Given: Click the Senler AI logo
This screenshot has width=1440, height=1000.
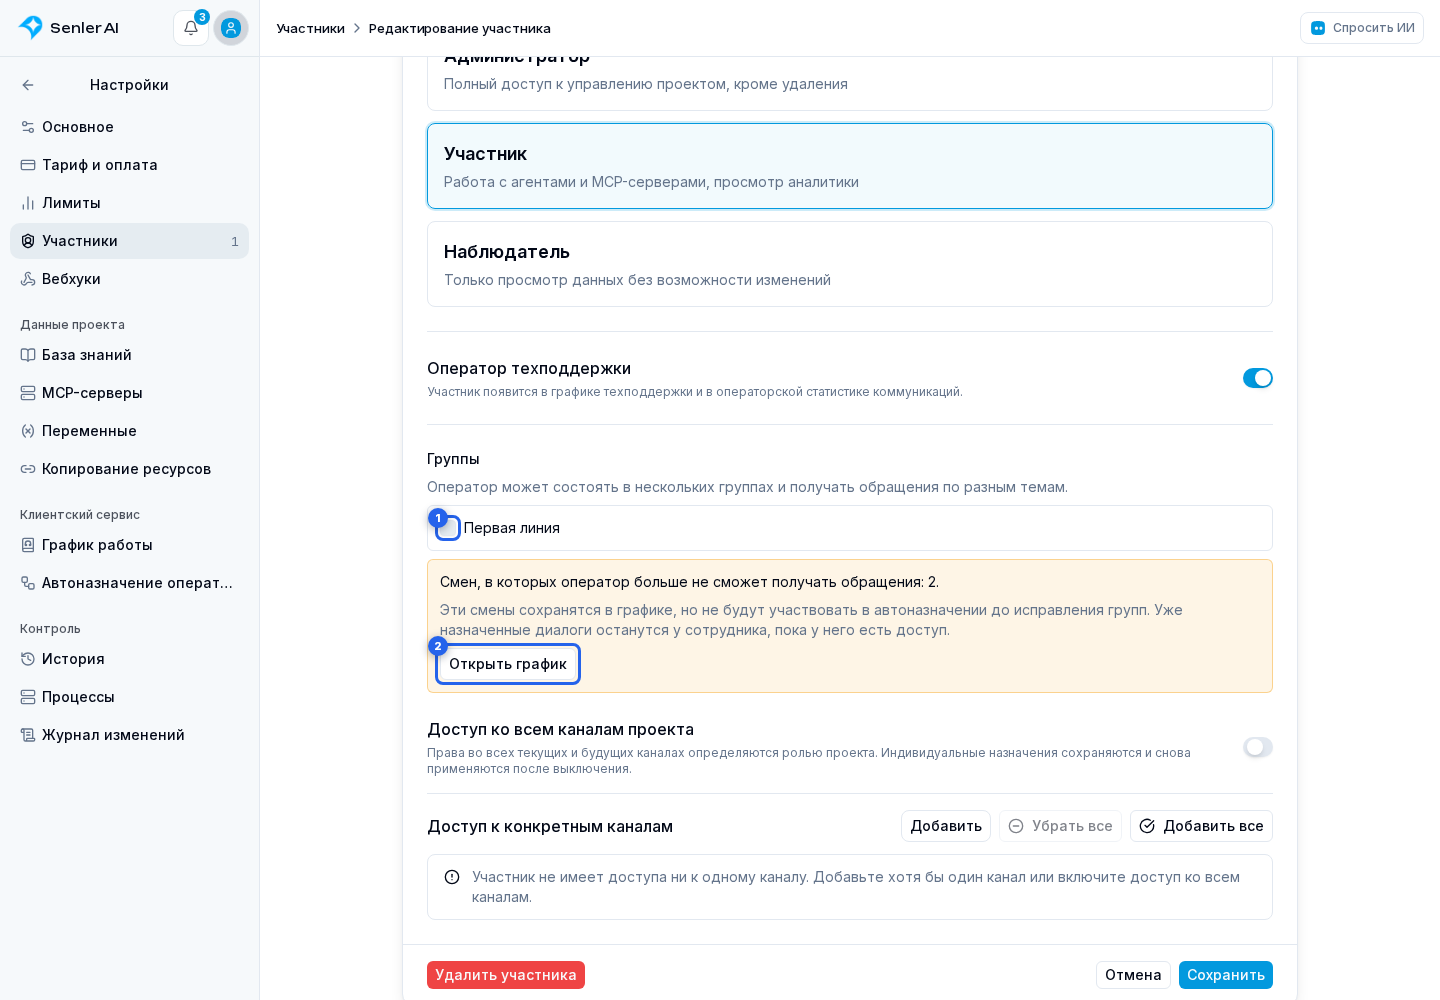Looking at the screenshot, I should click(69, 28).
